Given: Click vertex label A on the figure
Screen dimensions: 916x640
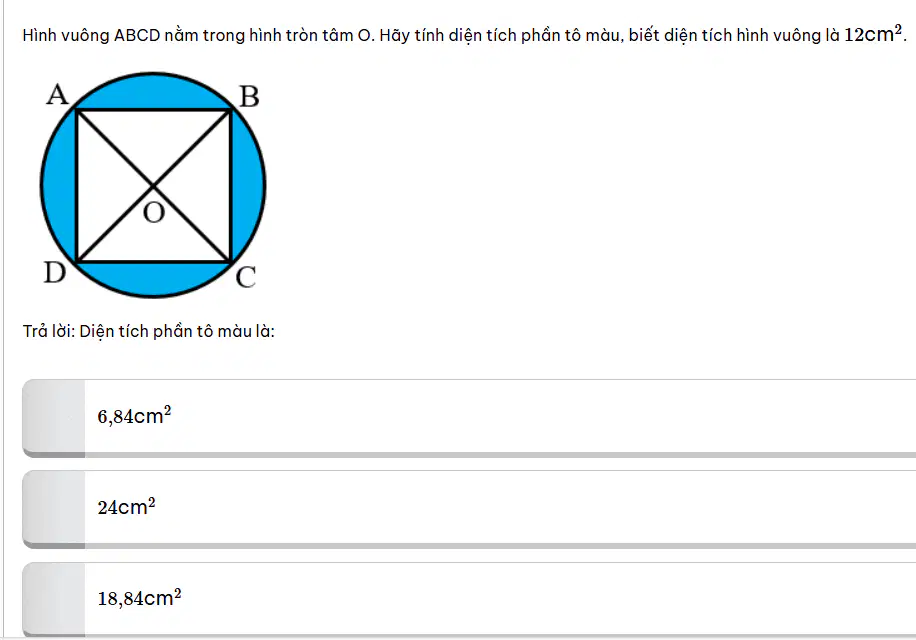Looking at the screenshot, I should [57, 95].
